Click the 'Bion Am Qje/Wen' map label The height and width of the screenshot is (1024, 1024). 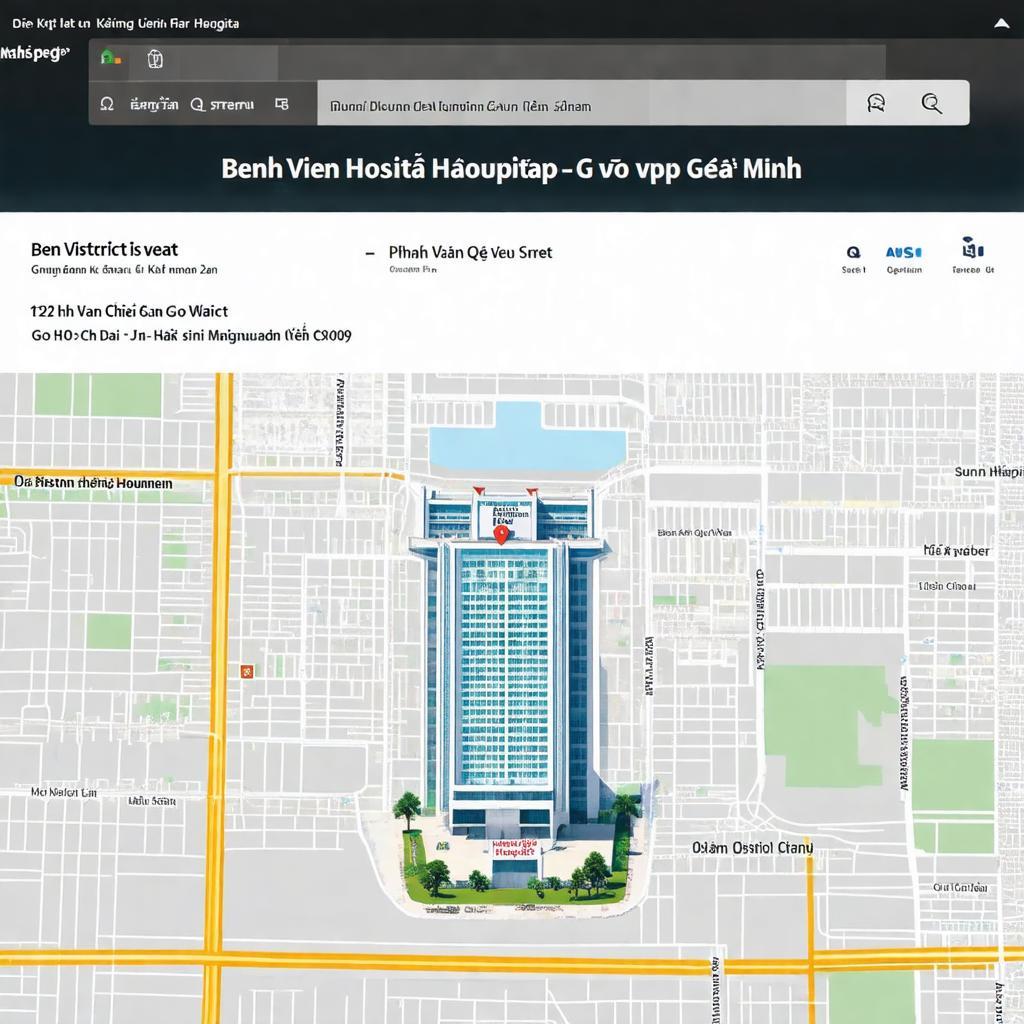coord(694,533)
